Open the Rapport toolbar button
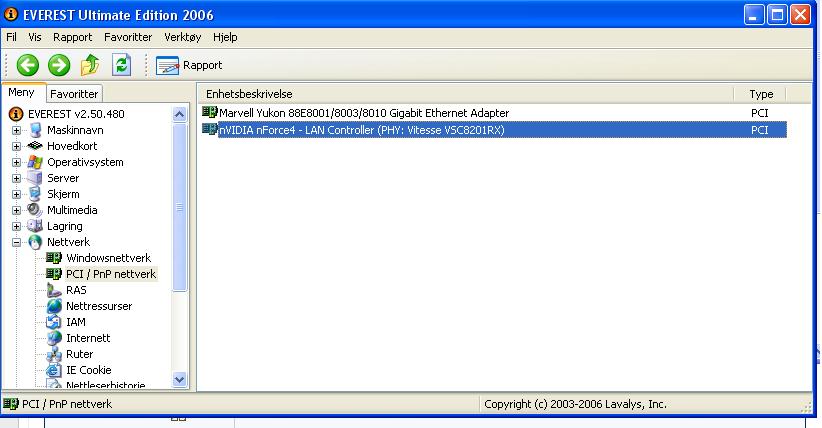822x428 pixels. (189, 66)
